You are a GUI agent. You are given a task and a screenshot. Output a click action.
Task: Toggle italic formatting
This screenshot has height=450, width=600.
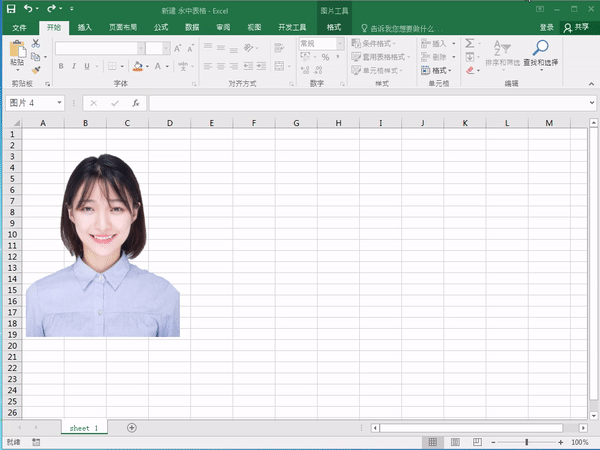(x=73, y=67)
